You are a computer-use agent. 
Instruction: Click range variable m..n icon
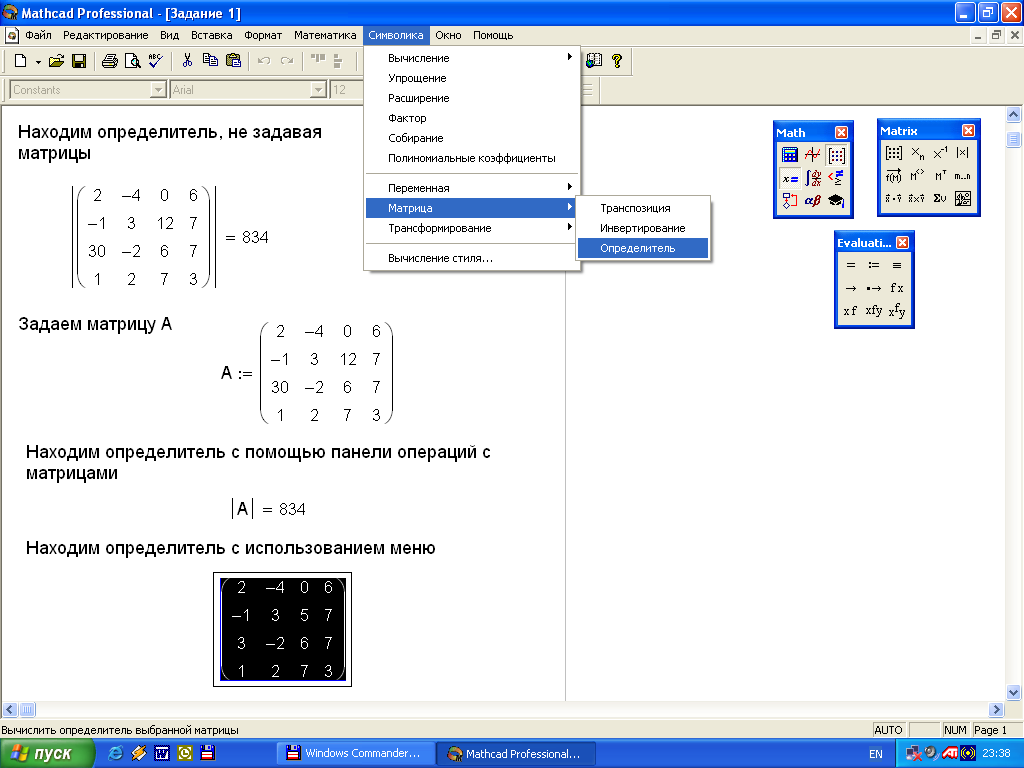[963, 176]
